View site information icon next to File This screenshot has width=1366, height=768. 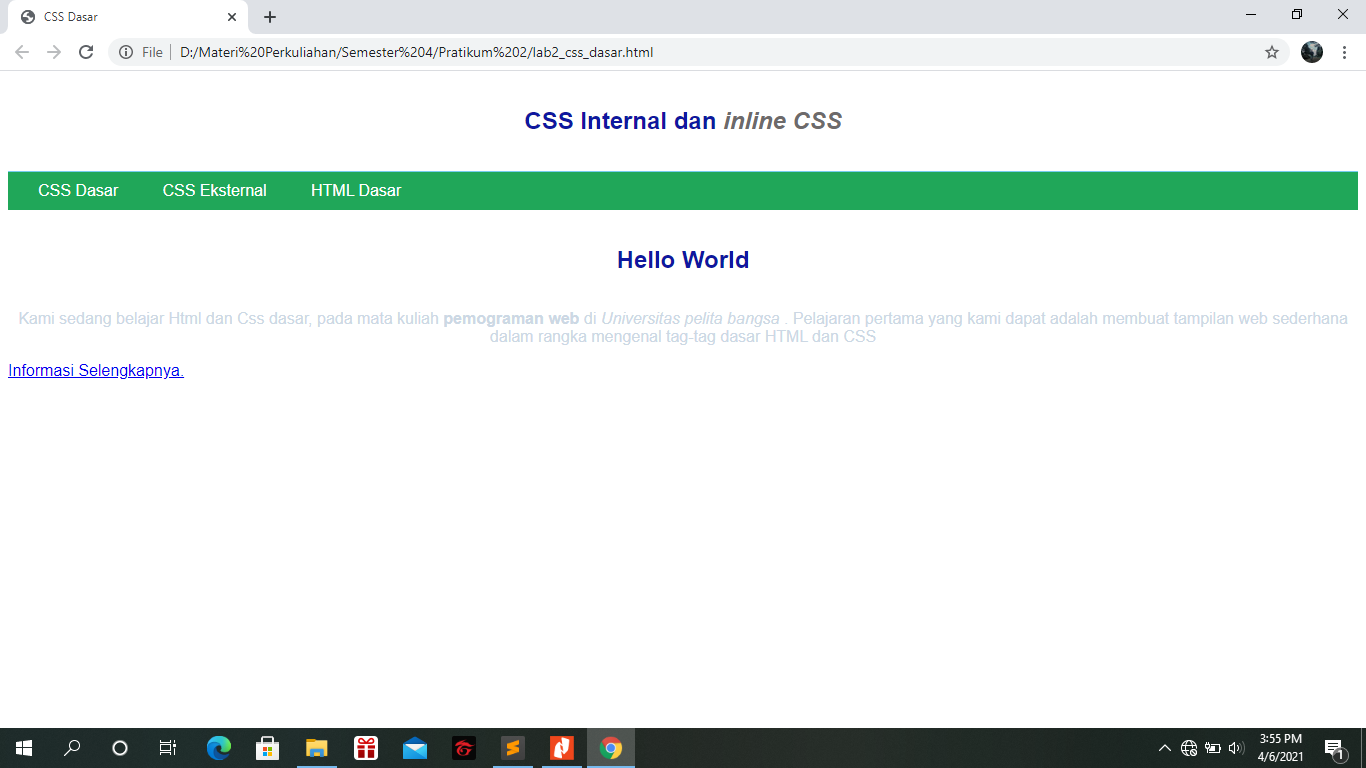126,52
